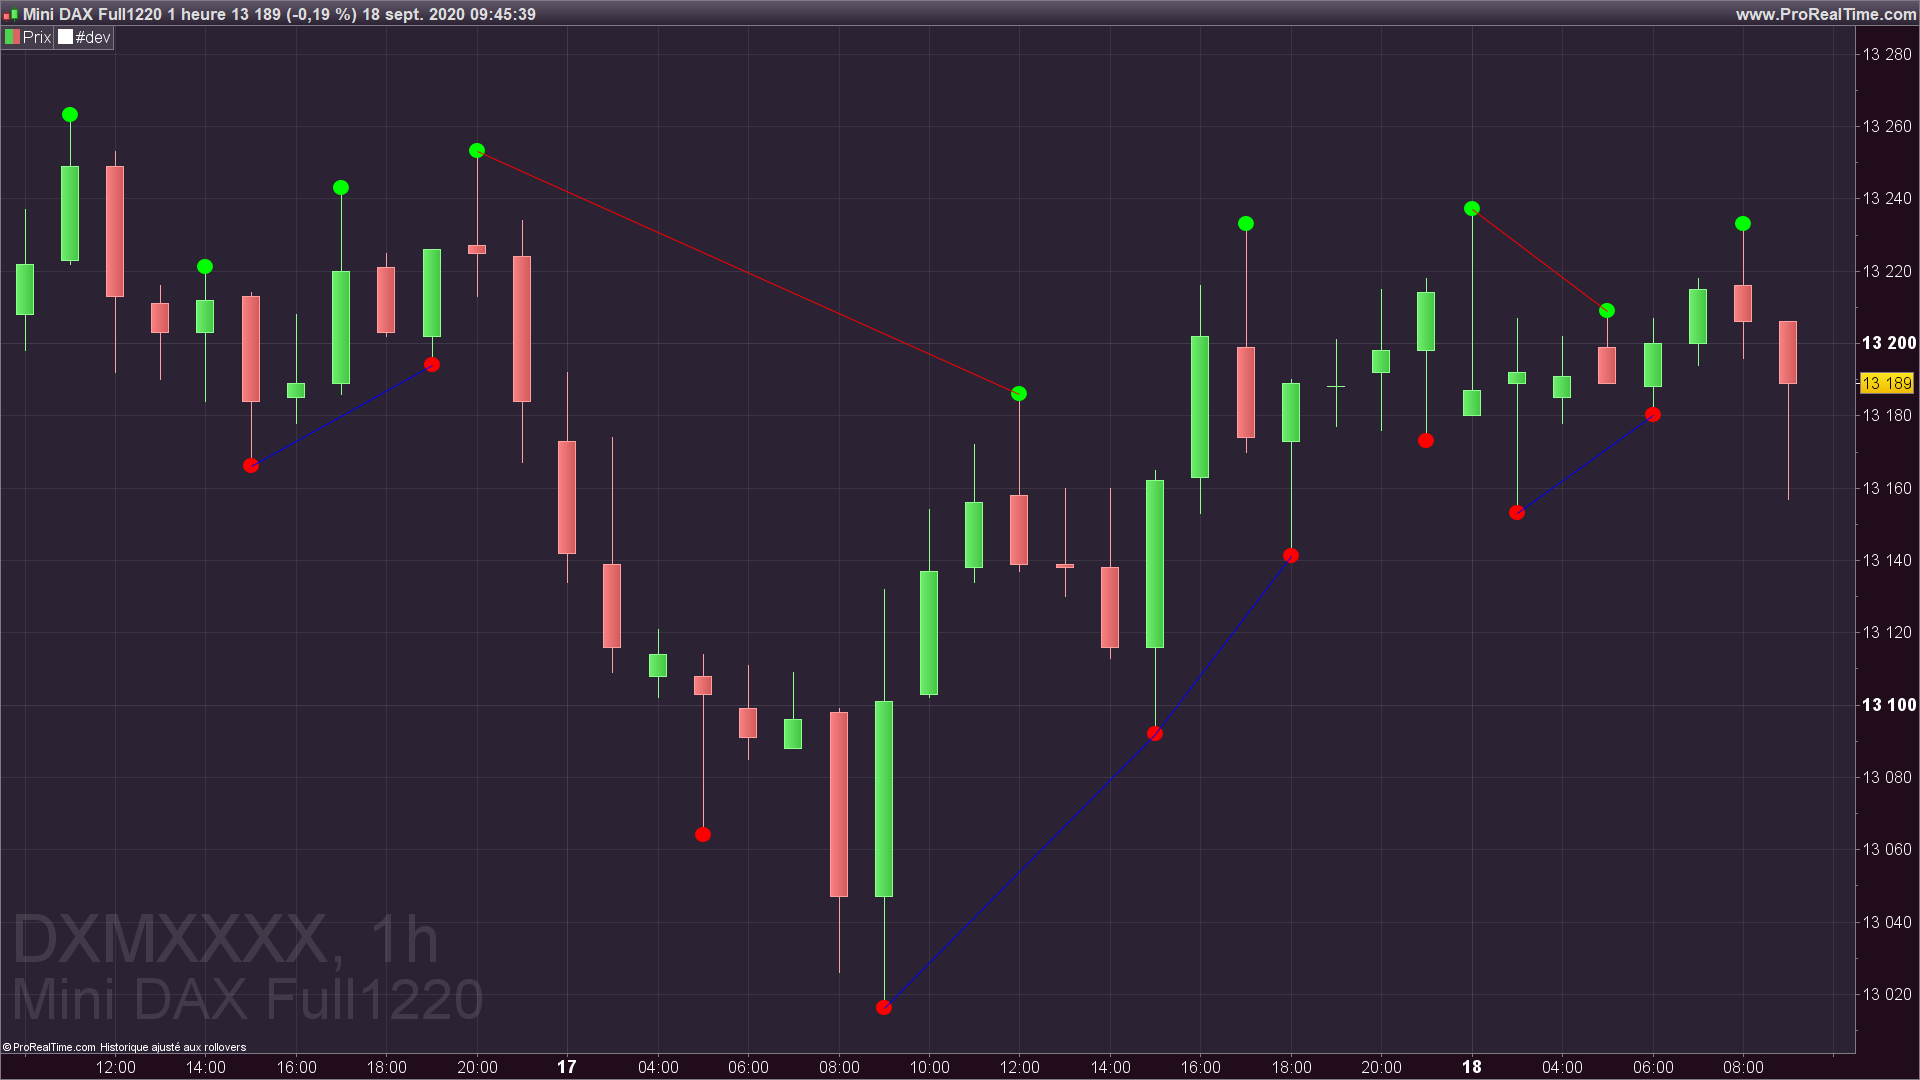
Task: Click the rightmost green pivot dot above the 08:00 candle
Action: pyautogui.click(x=1743, y=224)
